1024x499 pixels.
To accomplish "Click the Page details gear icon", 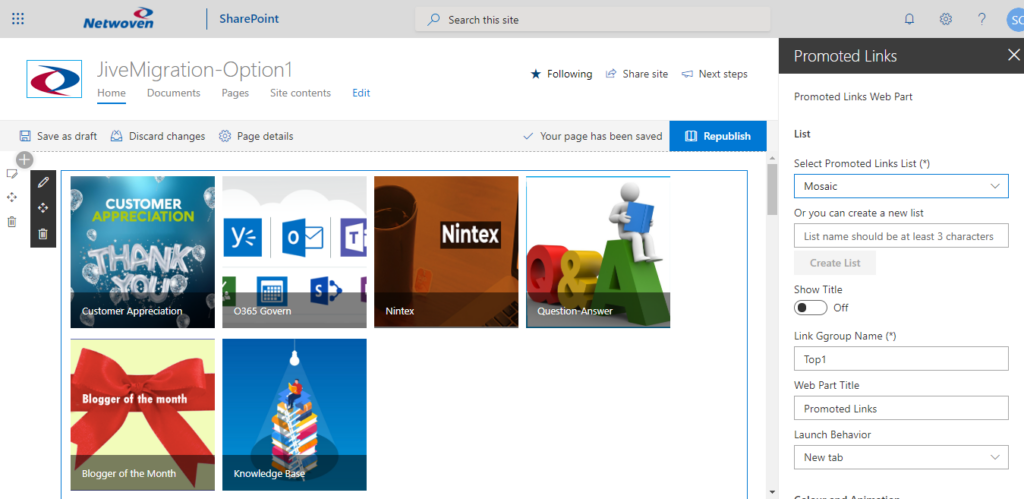I will (225, 136).
